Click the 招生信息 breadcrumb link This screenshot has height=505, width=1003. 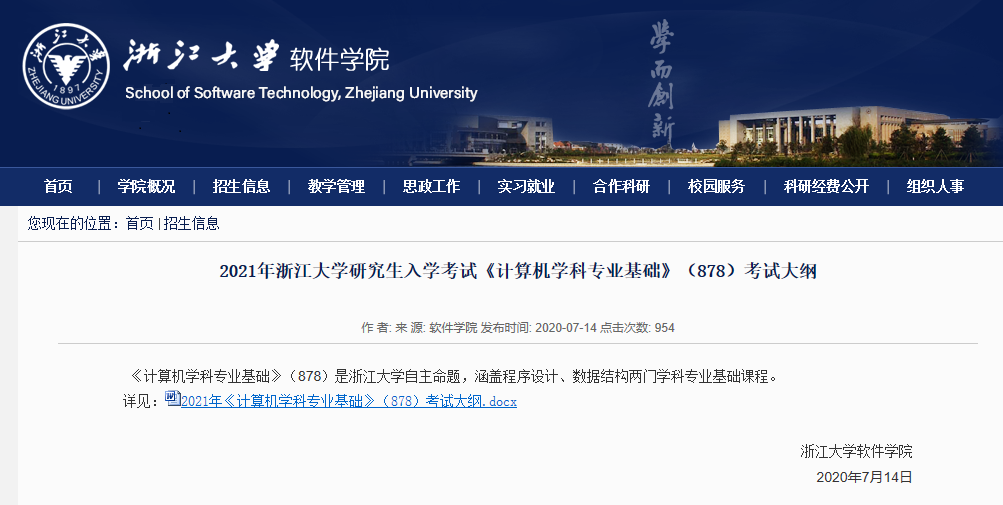191,223
